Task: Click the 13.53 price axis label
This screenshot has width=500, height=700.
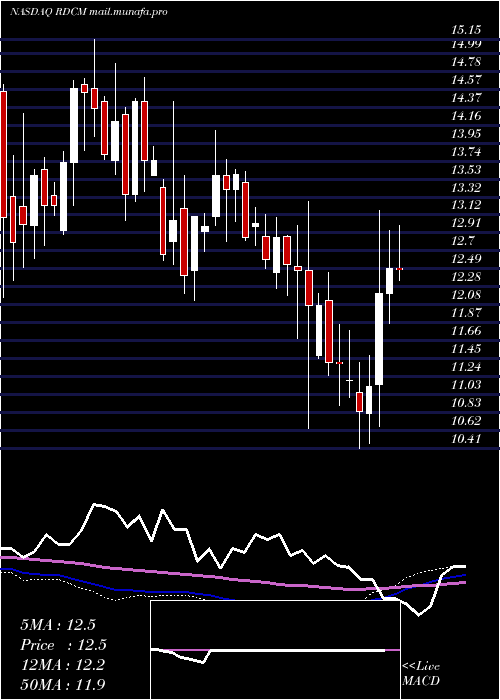Action: click(x=466, y=170)
